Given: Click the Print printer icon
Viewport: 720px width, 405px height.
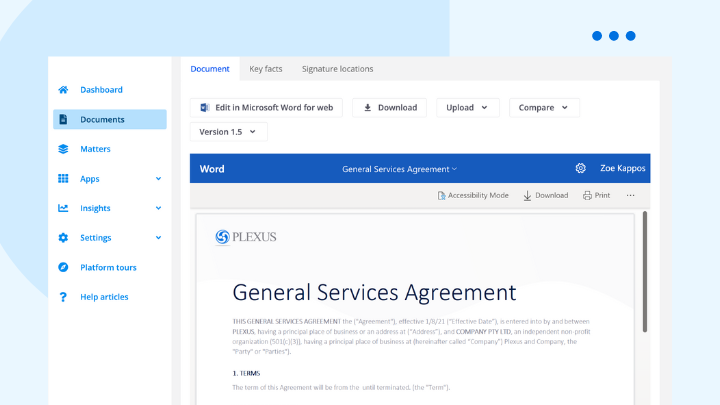Looking at the screenshot, I should 587,196.
